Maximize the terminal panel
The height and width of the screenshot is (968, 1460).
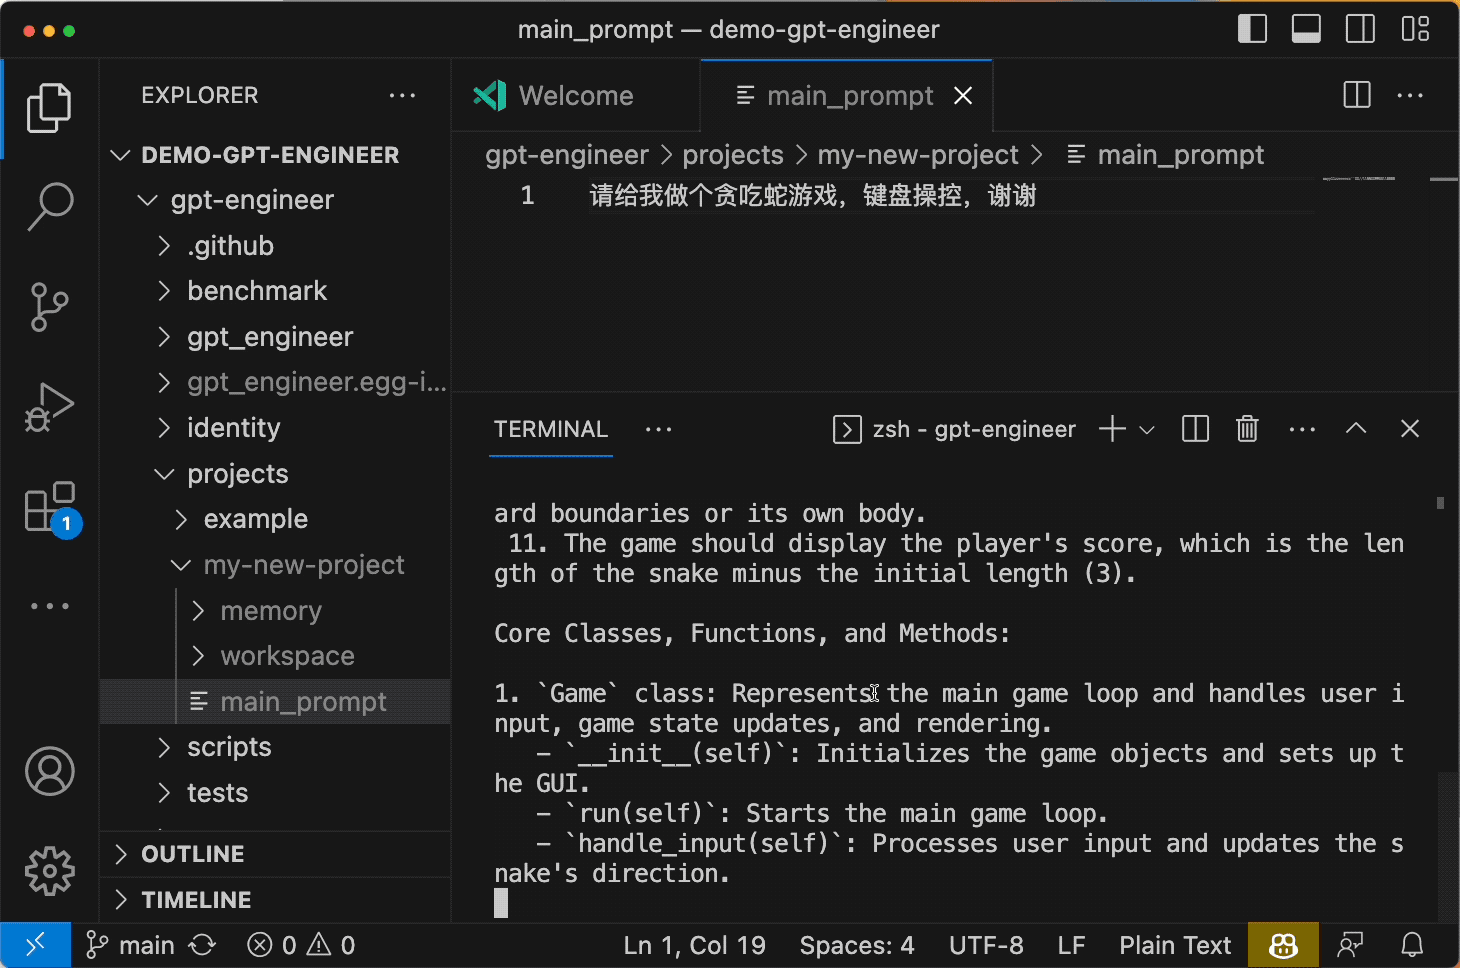(1356, 428)
